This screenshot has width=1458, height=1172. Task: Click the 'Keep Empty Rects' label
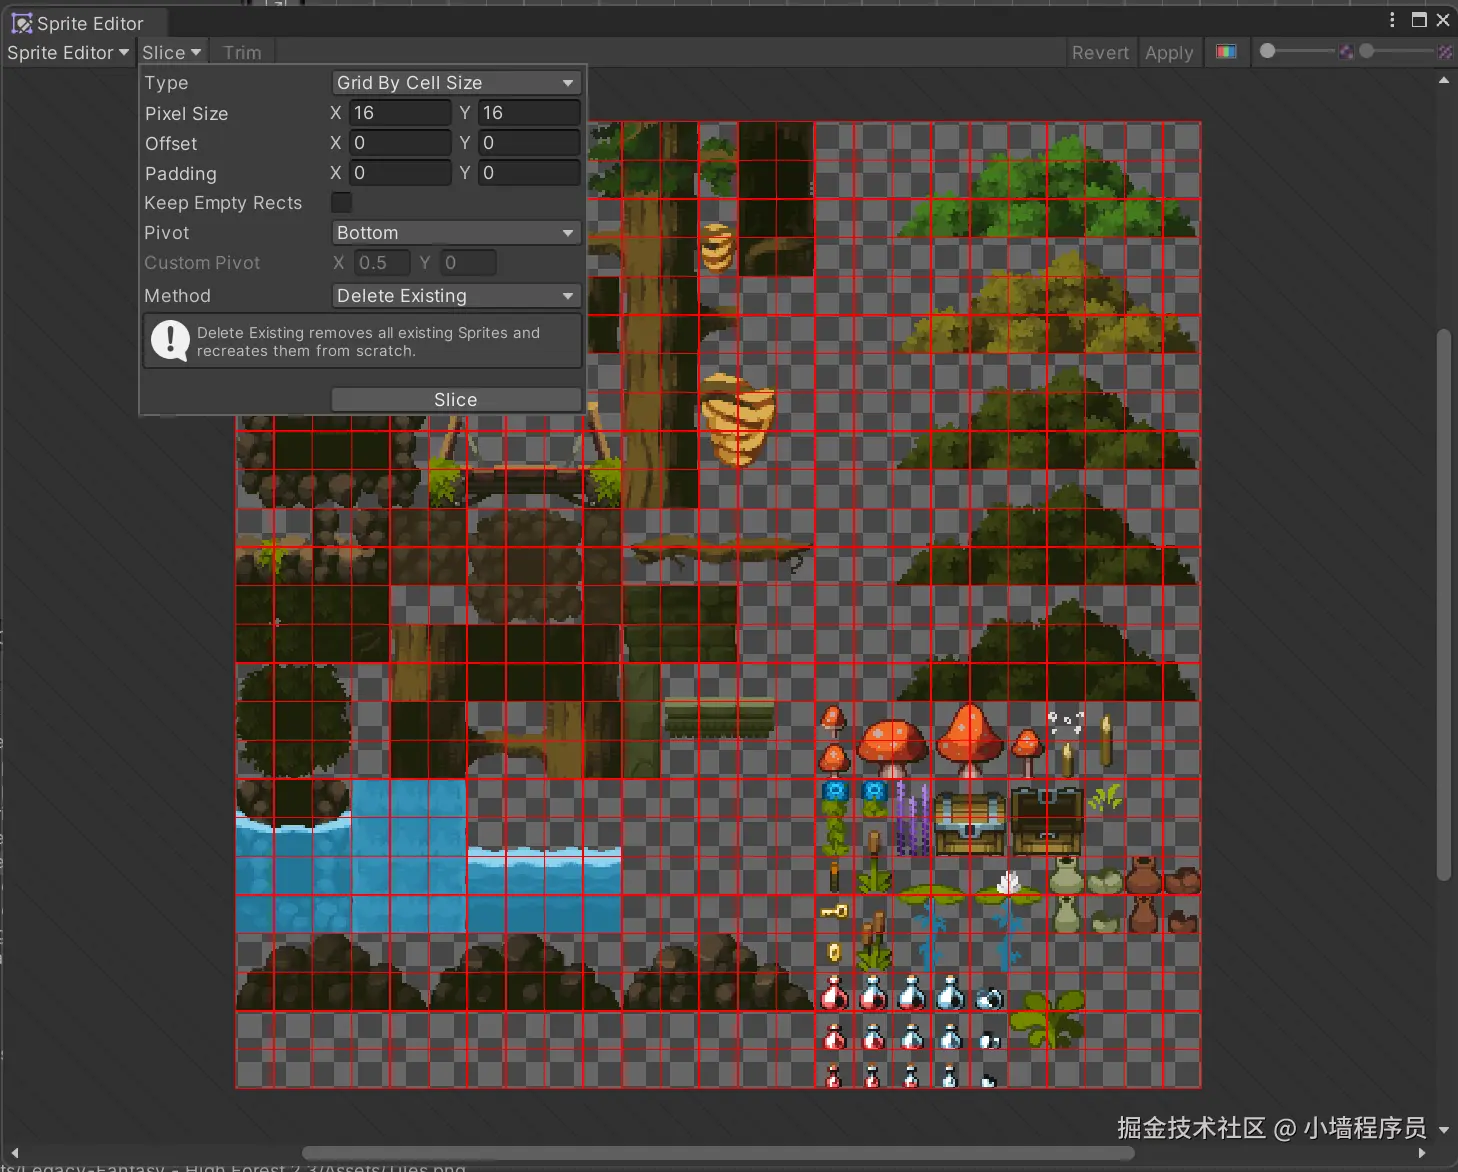tap(223, 203)
